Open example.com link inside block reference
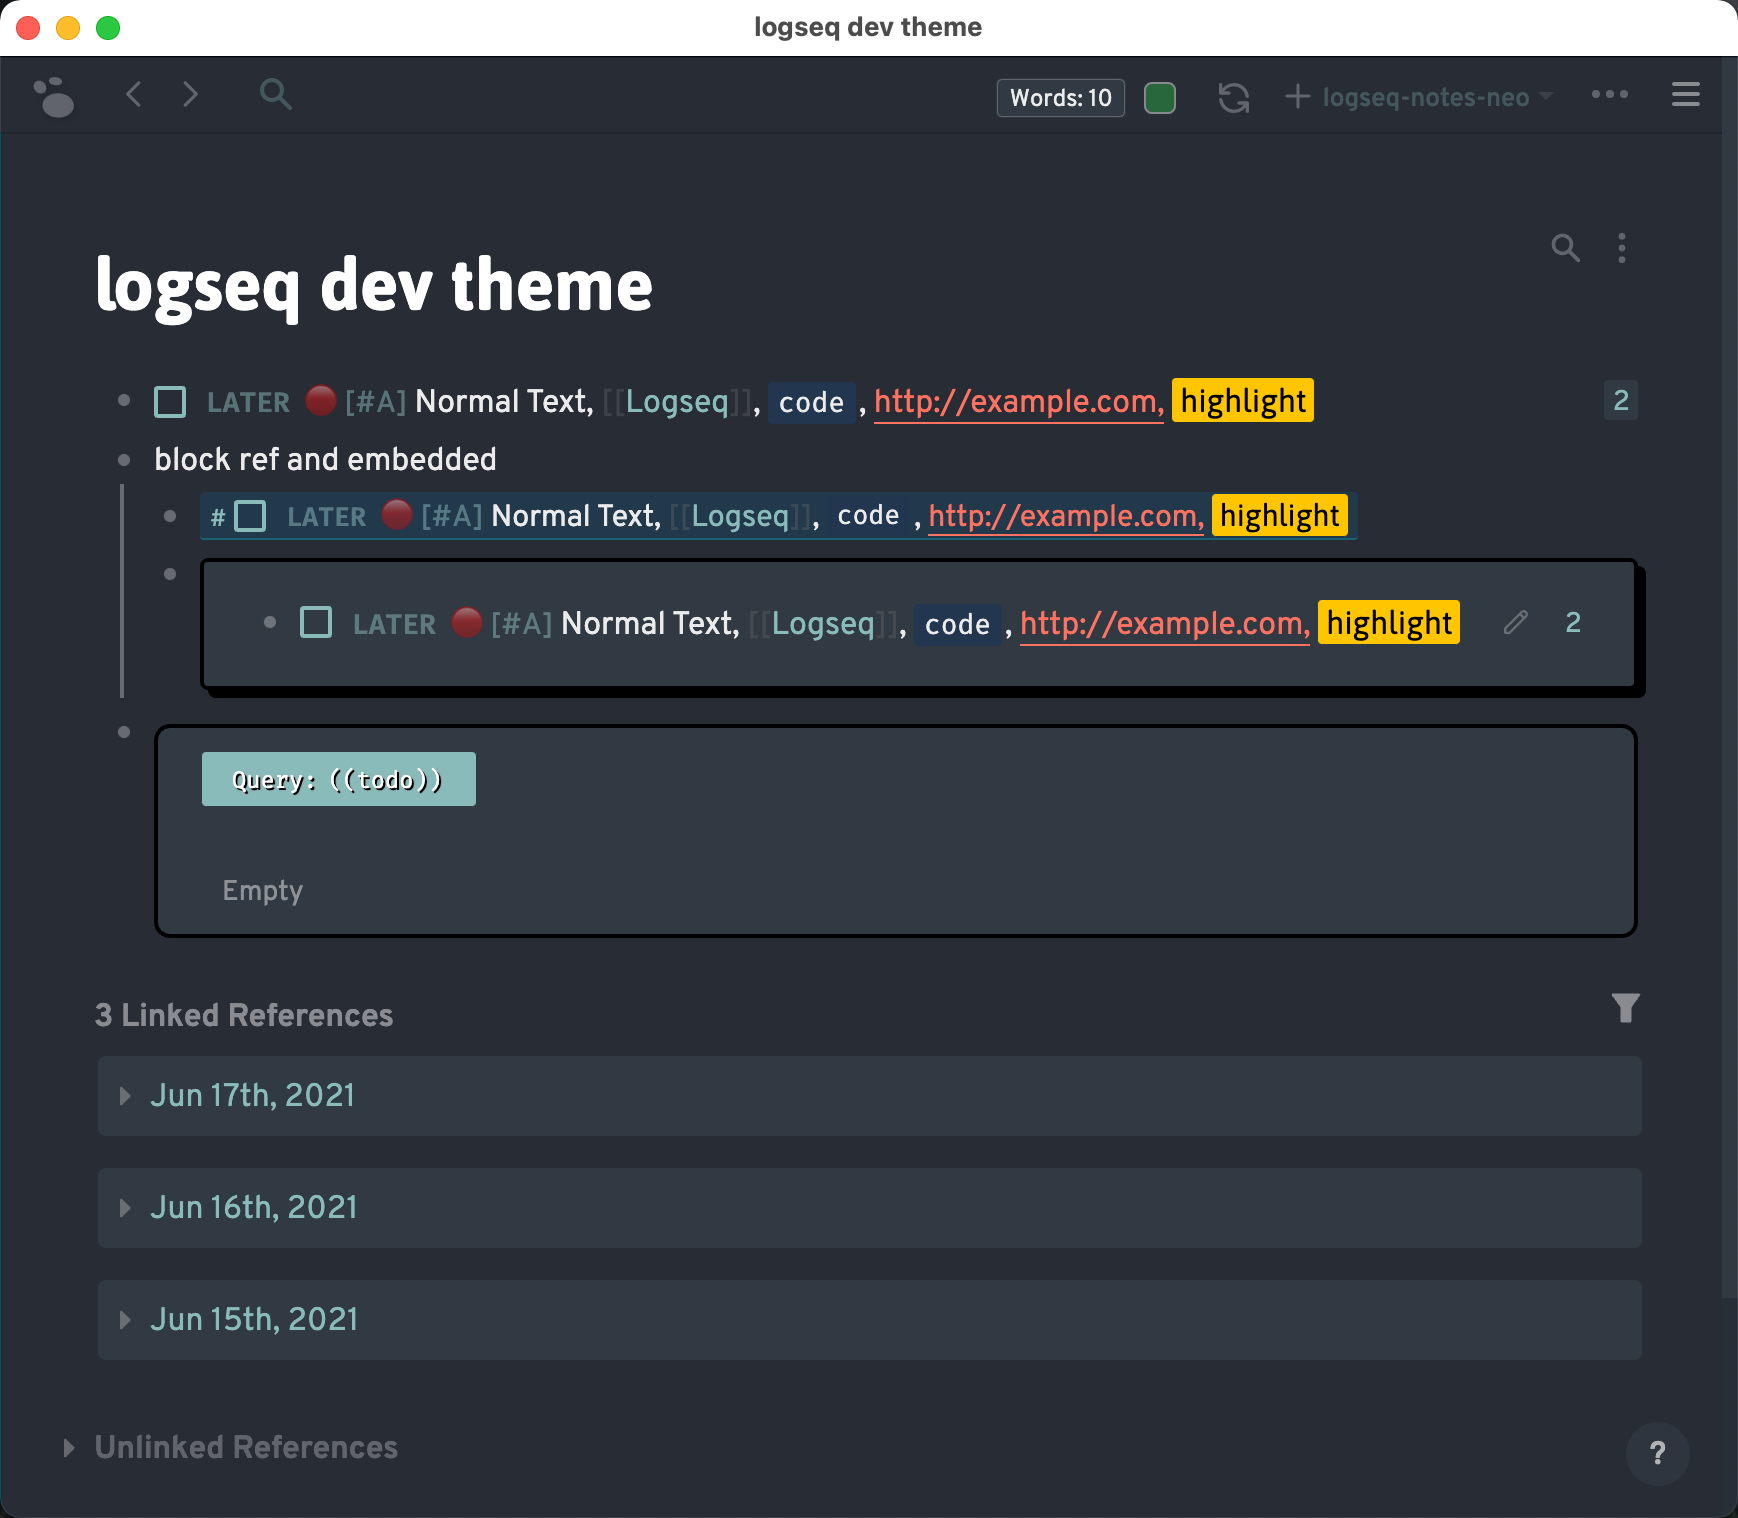Viewport: 1738px width, 1518px height. click(1066, 516)
